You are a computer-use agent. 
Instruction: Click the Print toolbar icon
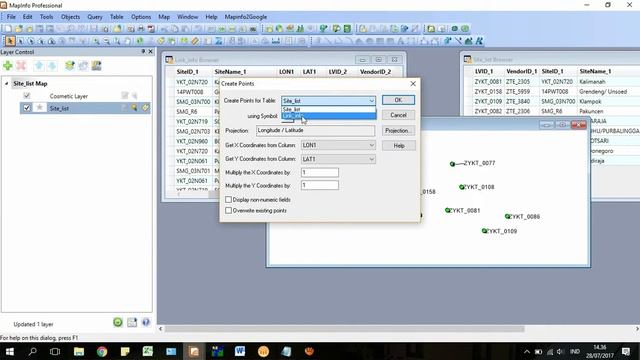pyautogui.click(x=141, y=29)
